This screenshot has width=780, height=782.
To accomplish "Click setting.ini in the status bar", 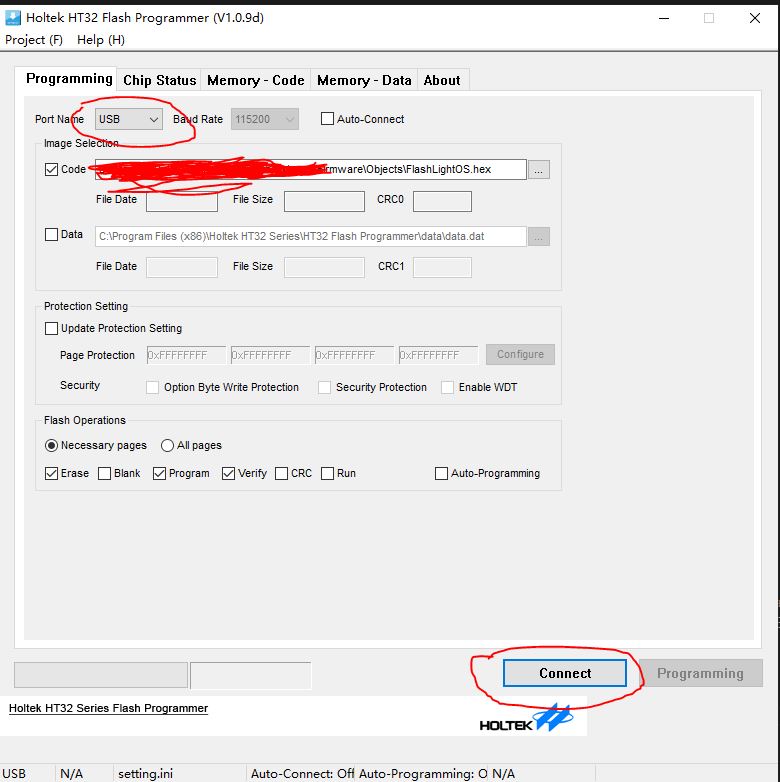I will click(x=146, y=774).
